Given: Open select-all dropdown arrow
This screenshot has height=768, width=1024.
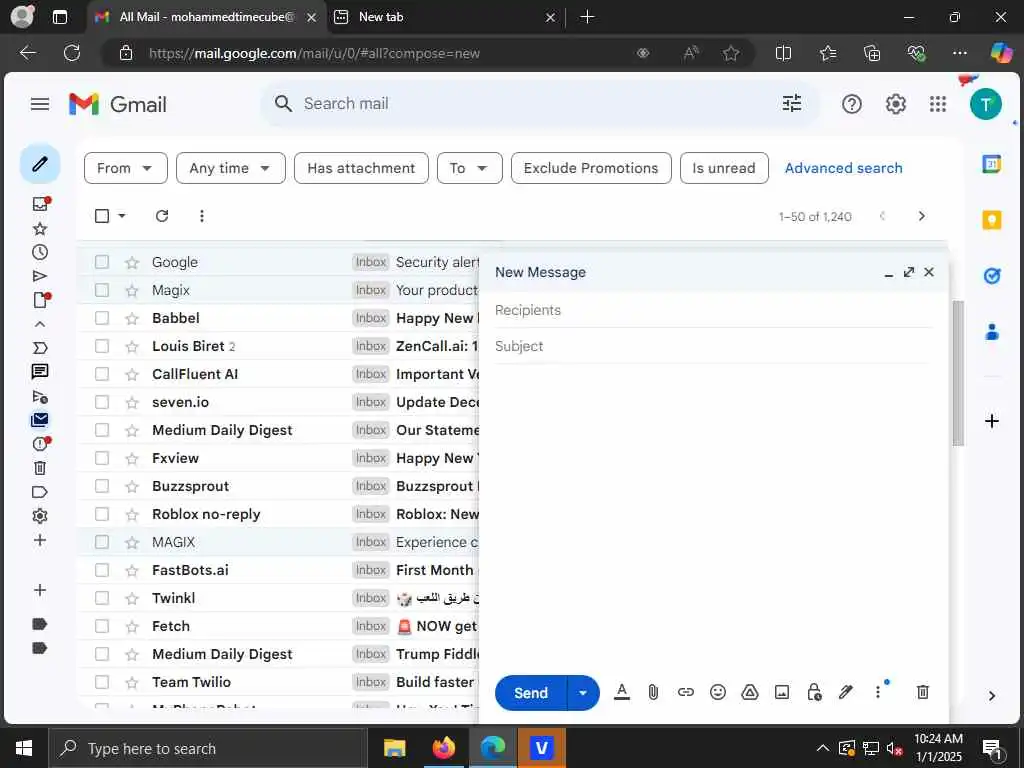Looking at the screenshot, I should [x=122, y=216].
